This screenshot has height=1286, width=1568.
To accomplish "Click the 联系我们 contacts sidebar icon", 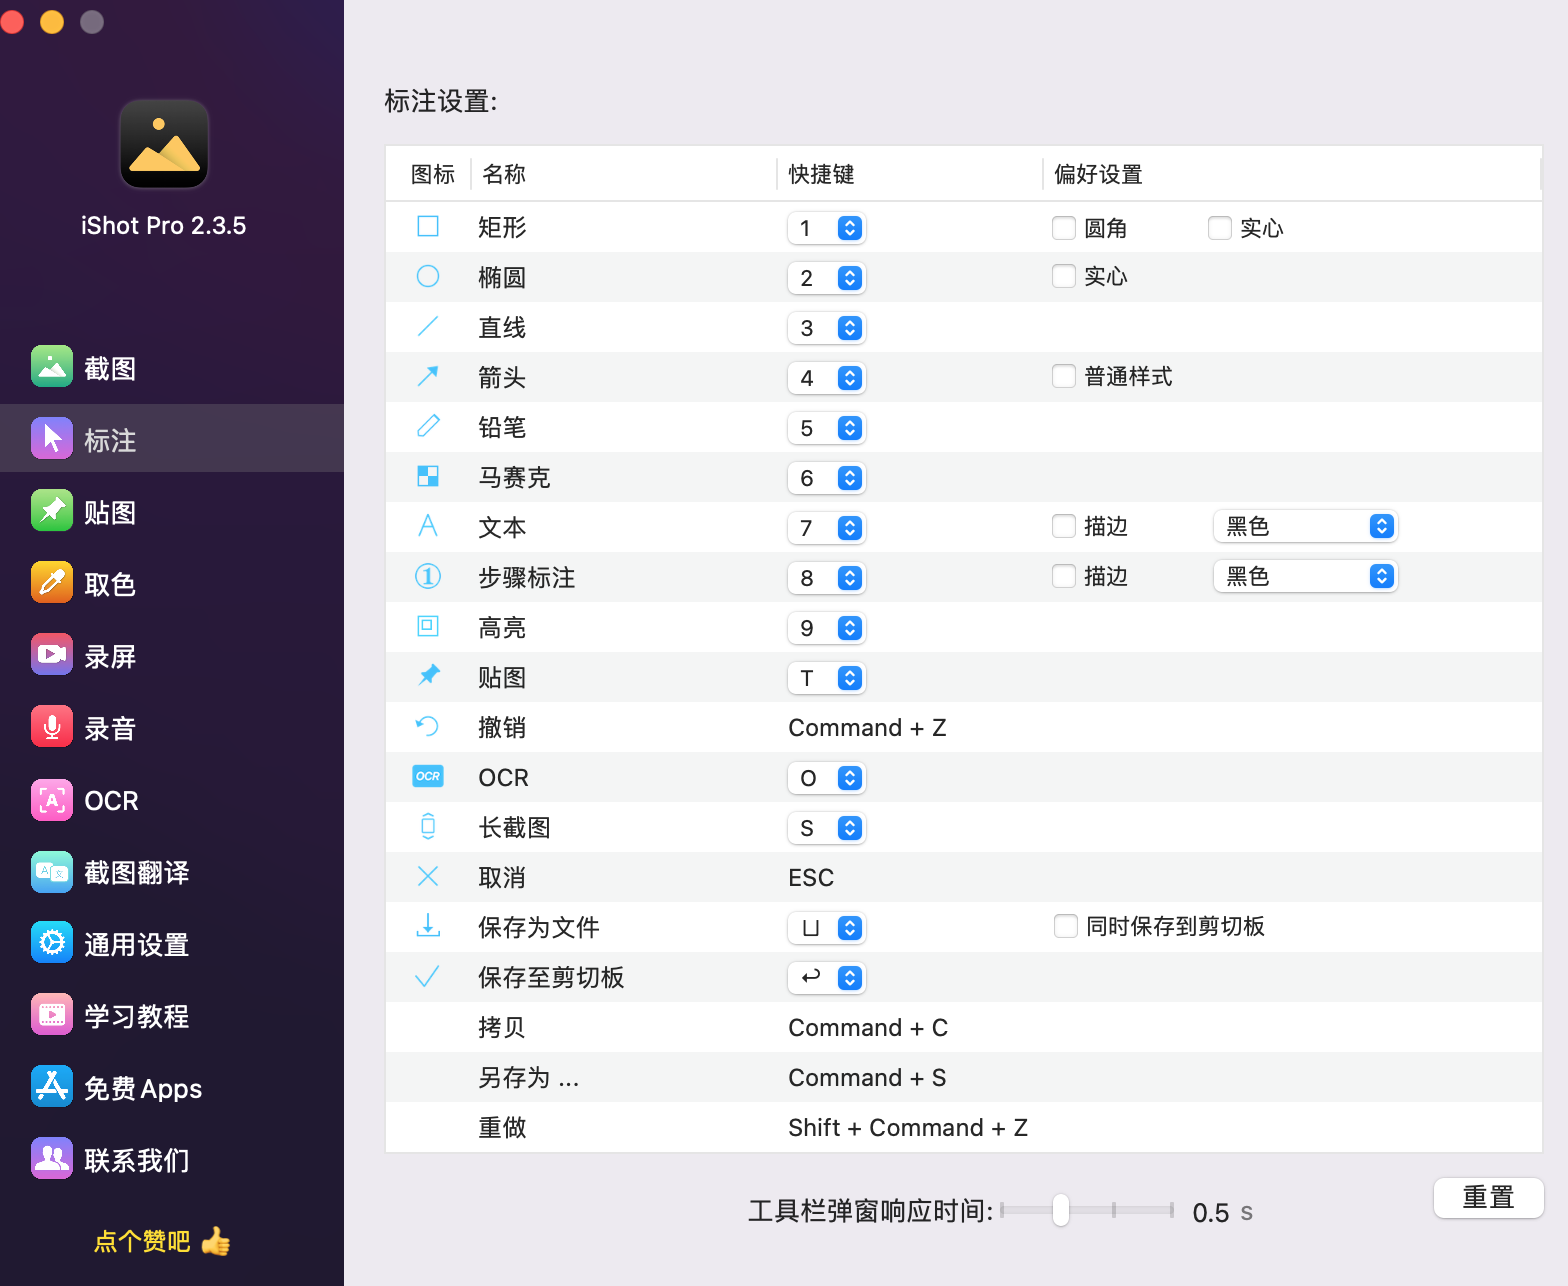I will tap(52, 1158).
